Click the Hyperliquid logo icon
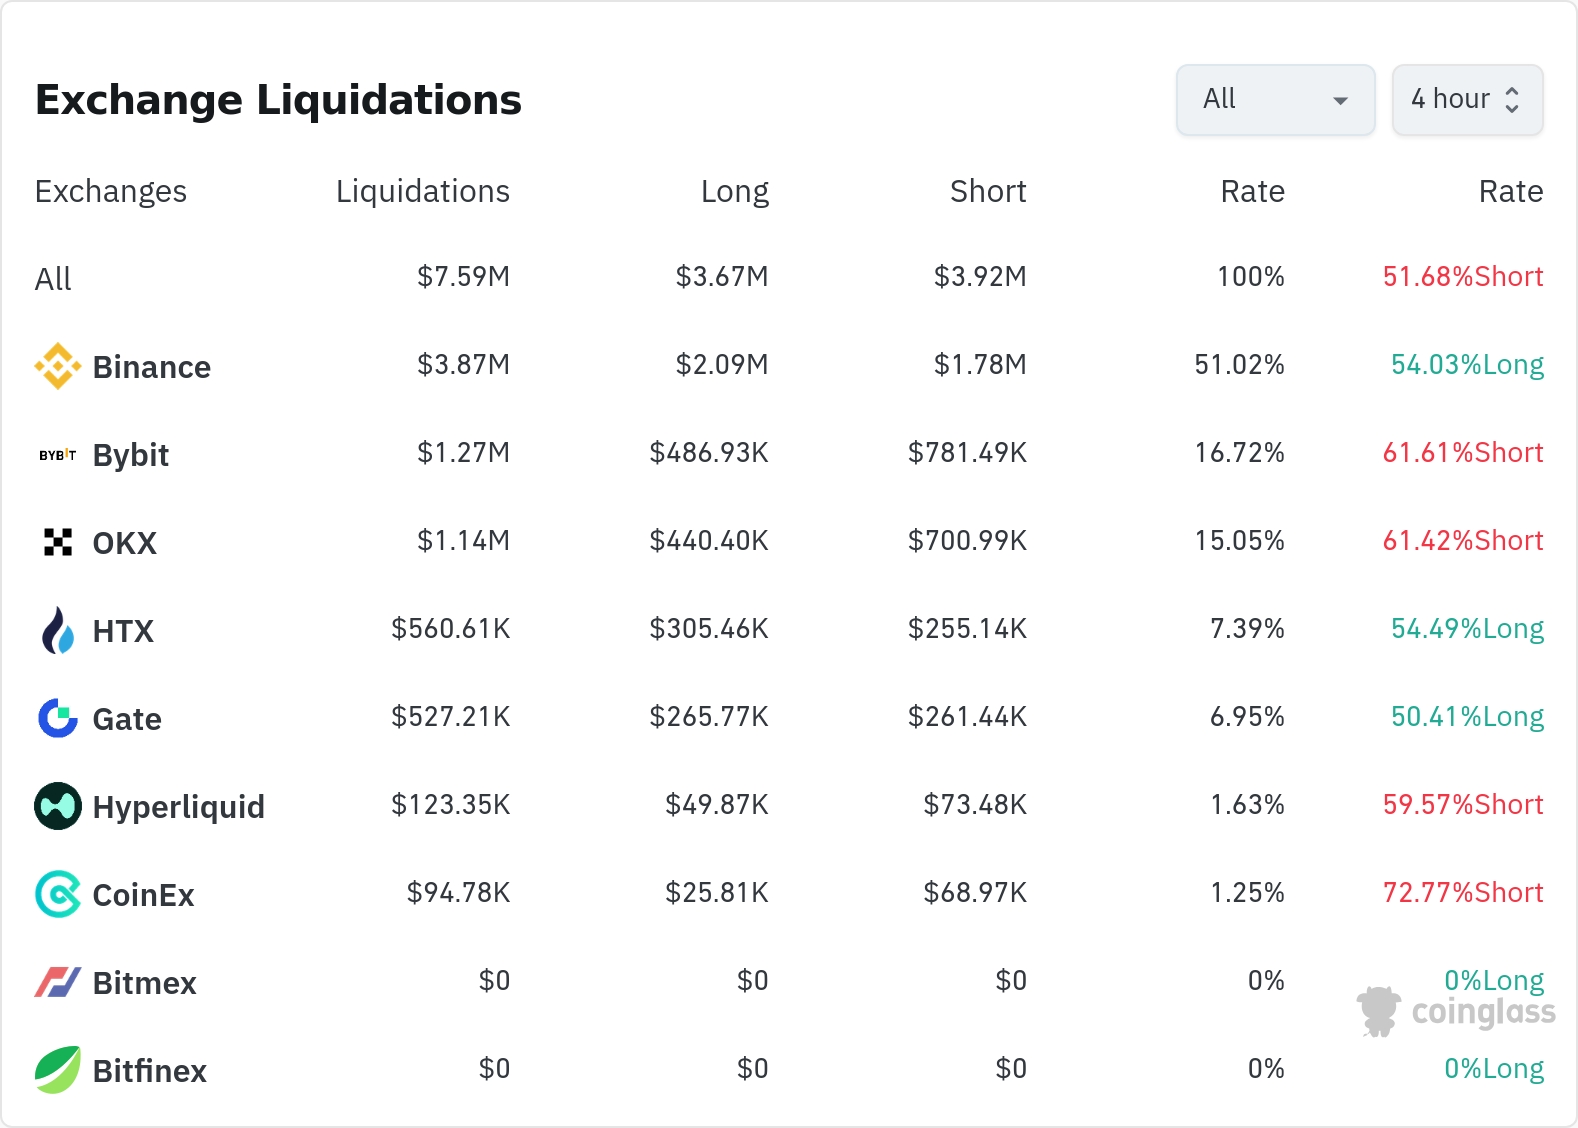The image size is (1578, 1128). [x=57, y=806]
